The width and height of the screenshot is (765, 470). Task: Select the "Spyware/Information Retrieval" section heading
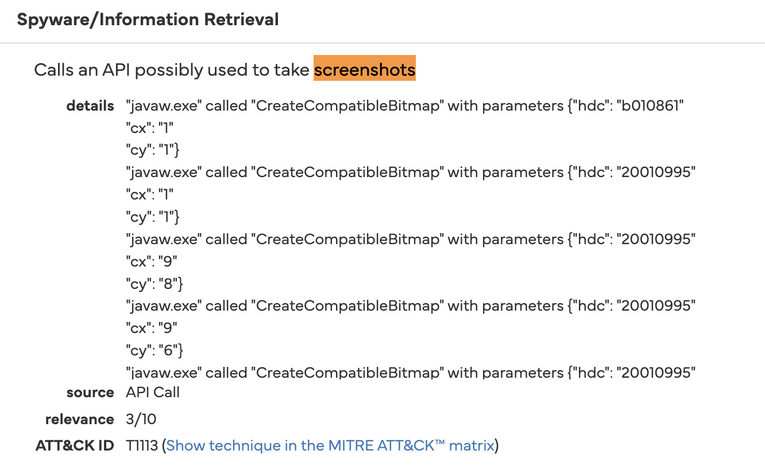click(x=148, y=19)
